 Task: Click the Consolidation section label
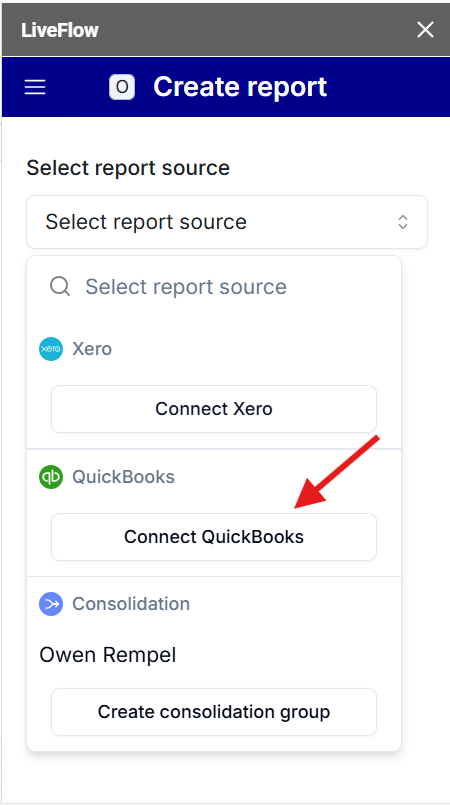click(131, 604)
